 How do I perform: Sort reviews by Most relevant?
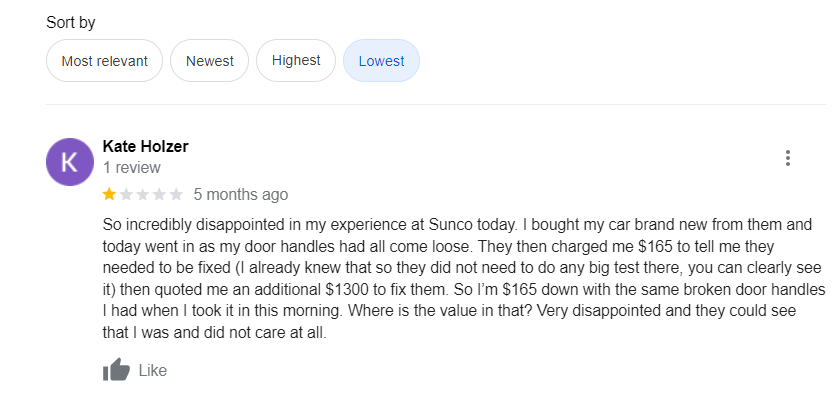(x=104, y=61)
